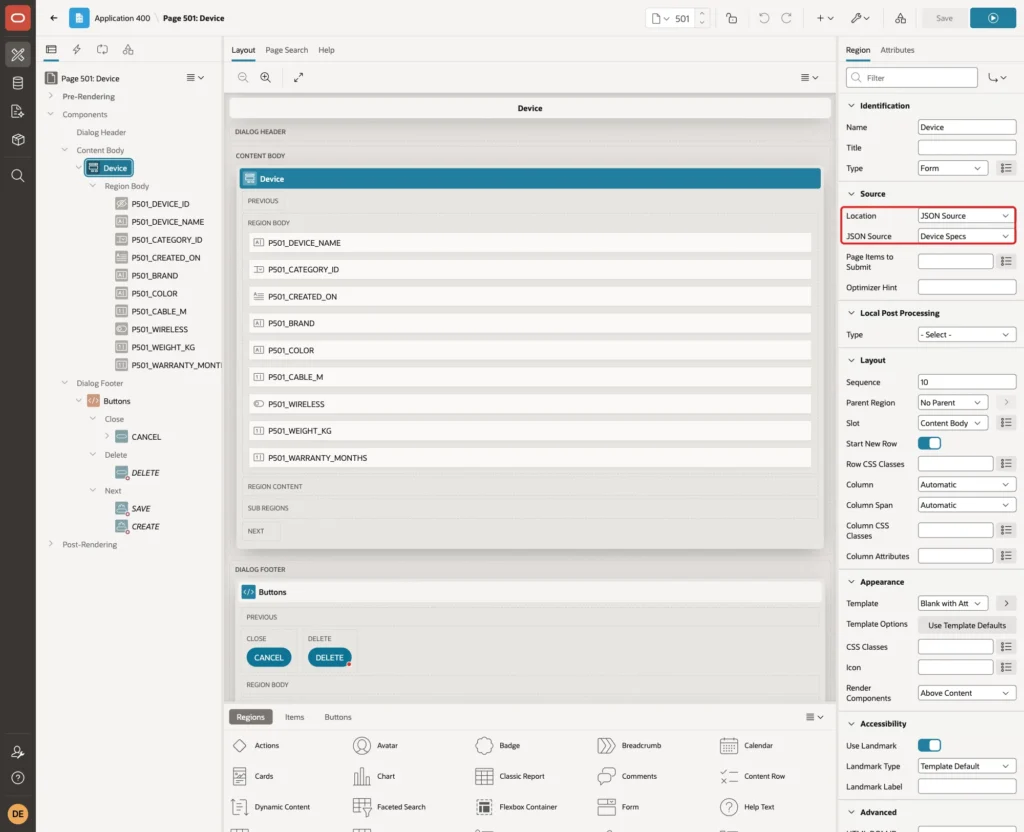This screenshot has width=1024, height=832.
Task: Open the Utilities wrench menu
Action: tap(859, 18)
